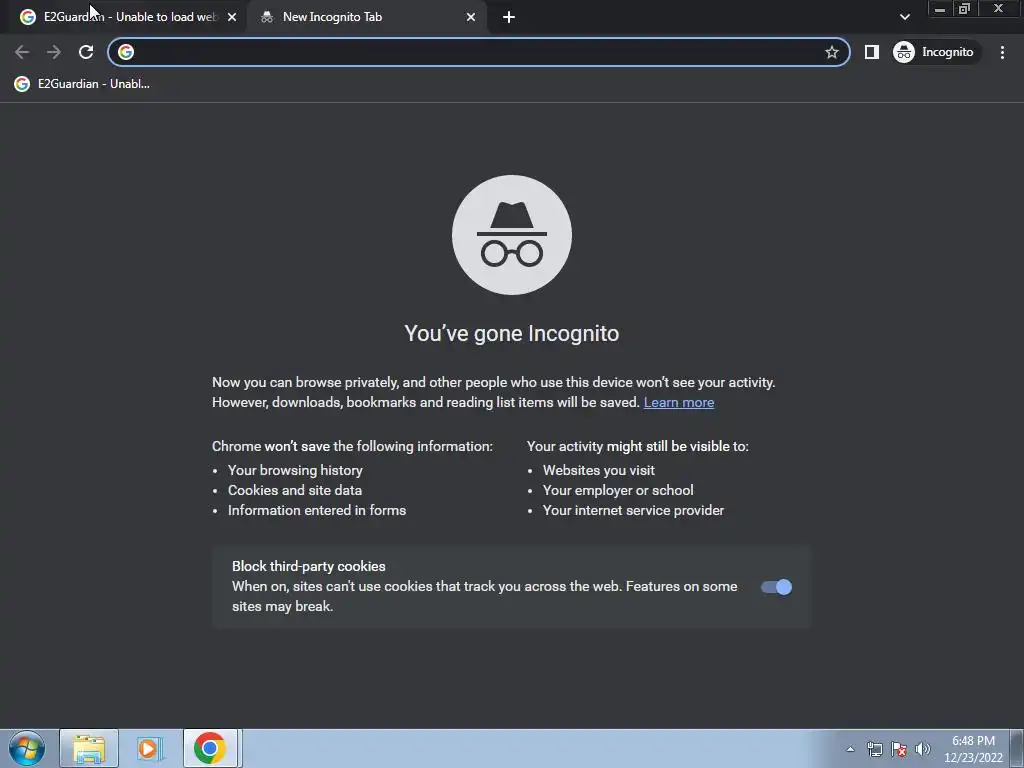Click the 'Cookies and site data' text
The image size is (1024, 768).
click(295, 490)
